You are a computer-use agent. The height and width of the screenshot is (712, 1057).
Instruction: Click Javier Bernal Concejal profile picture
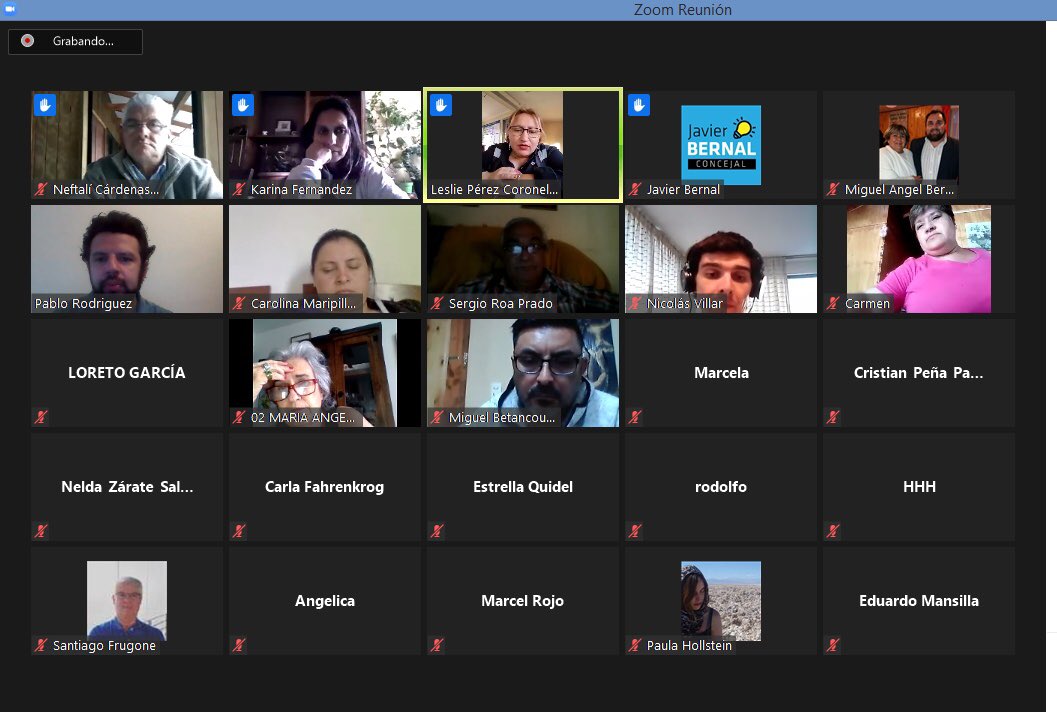pos(721,145)
